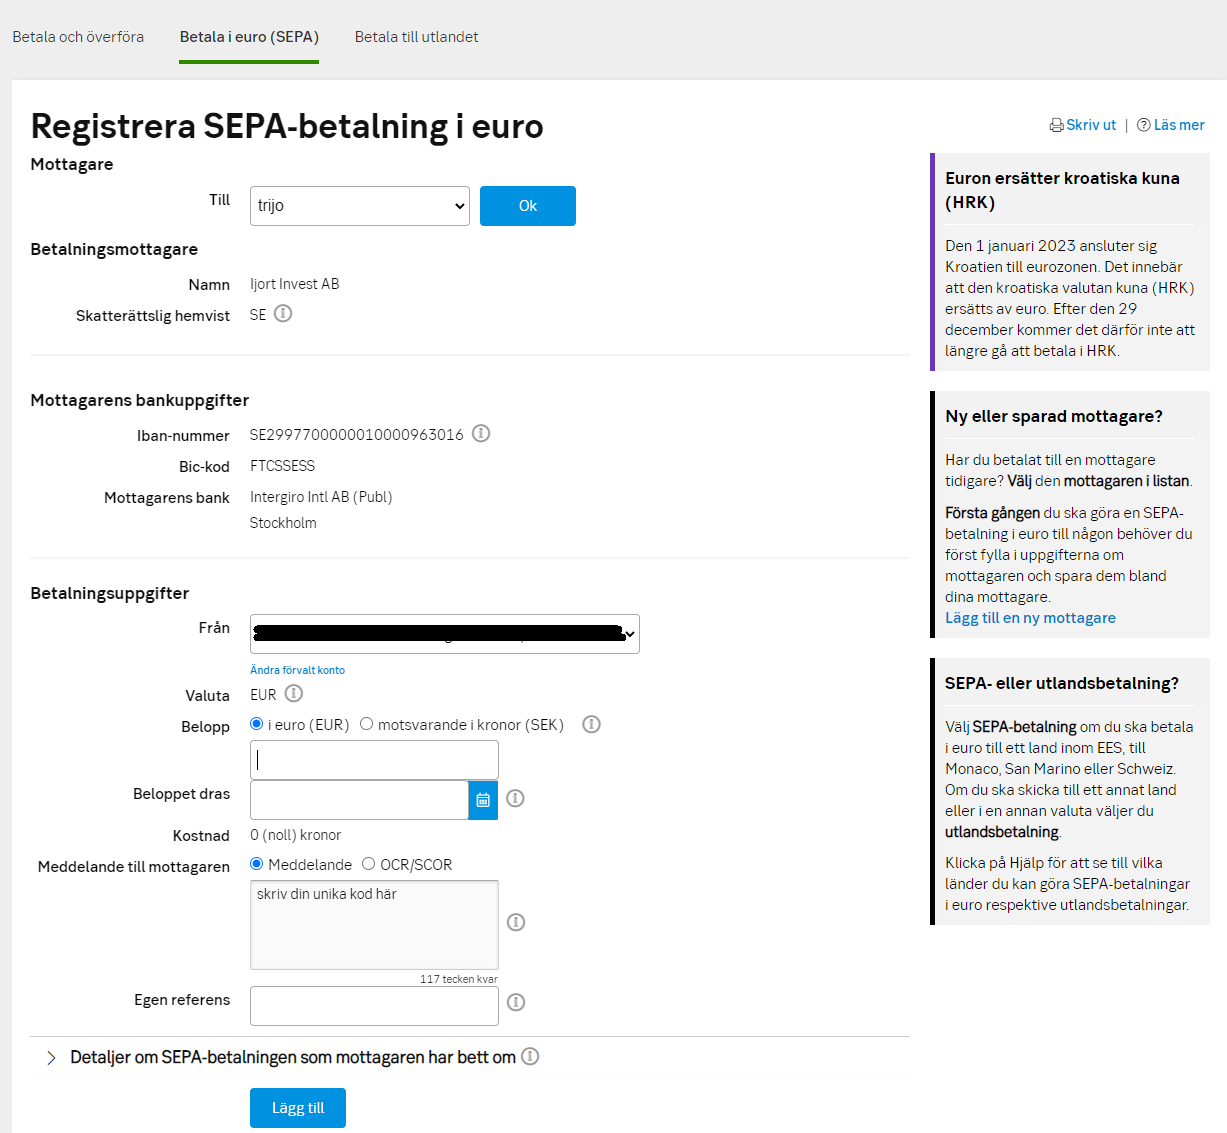
Task: Go to the 'Betala till utlandet' tab
Action: point(416,37)
